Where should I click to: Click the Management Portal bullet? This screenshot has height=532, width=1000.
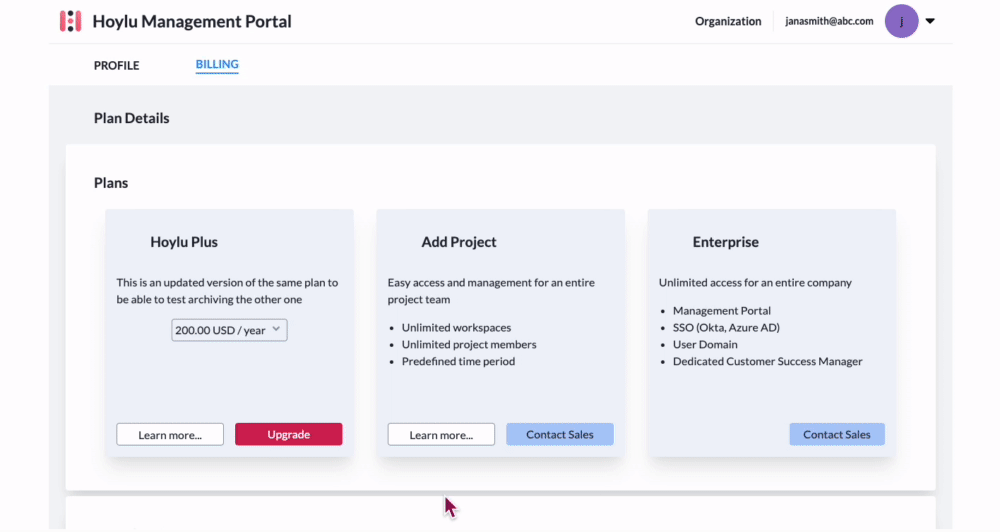pos(721,311)
